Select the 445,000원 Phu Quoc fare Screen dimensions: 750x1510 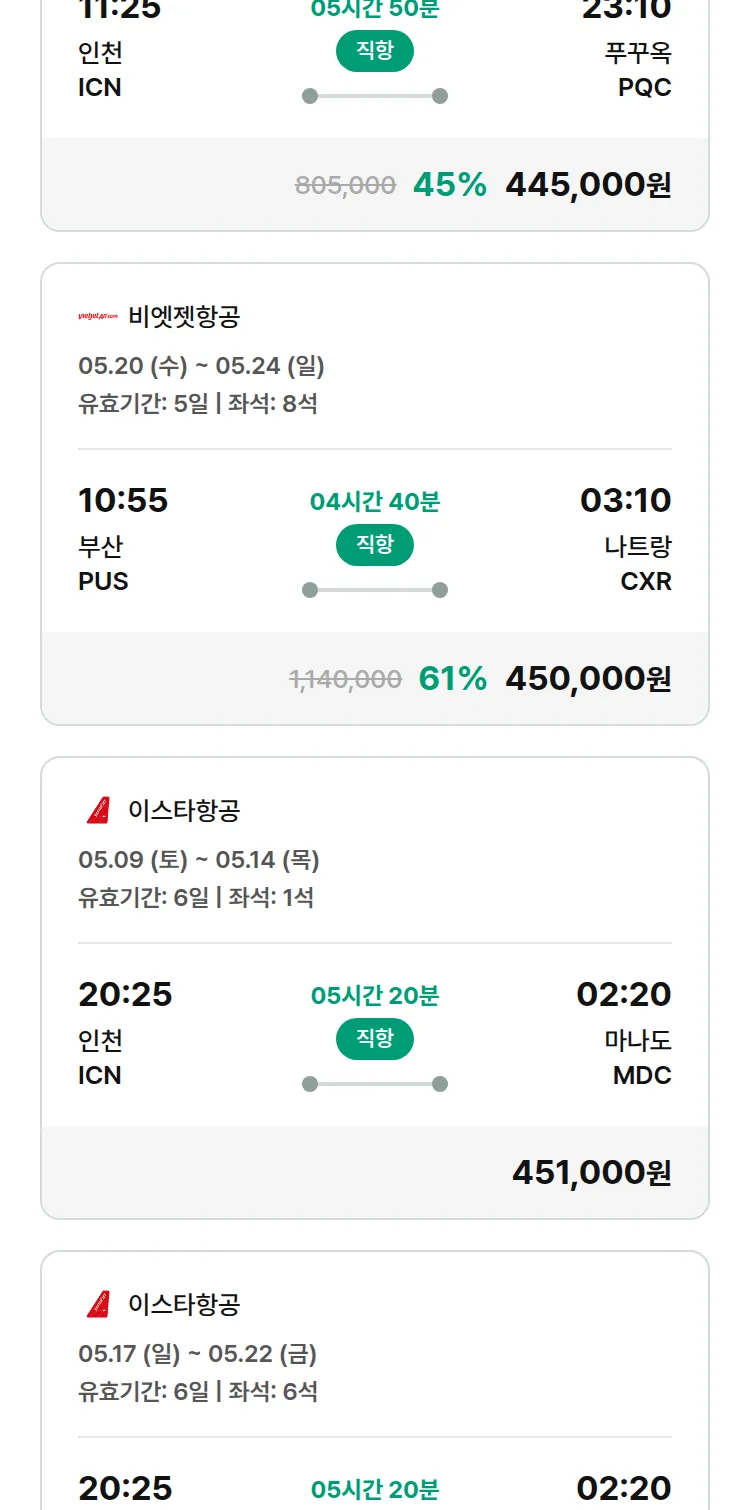click(588, 185)
